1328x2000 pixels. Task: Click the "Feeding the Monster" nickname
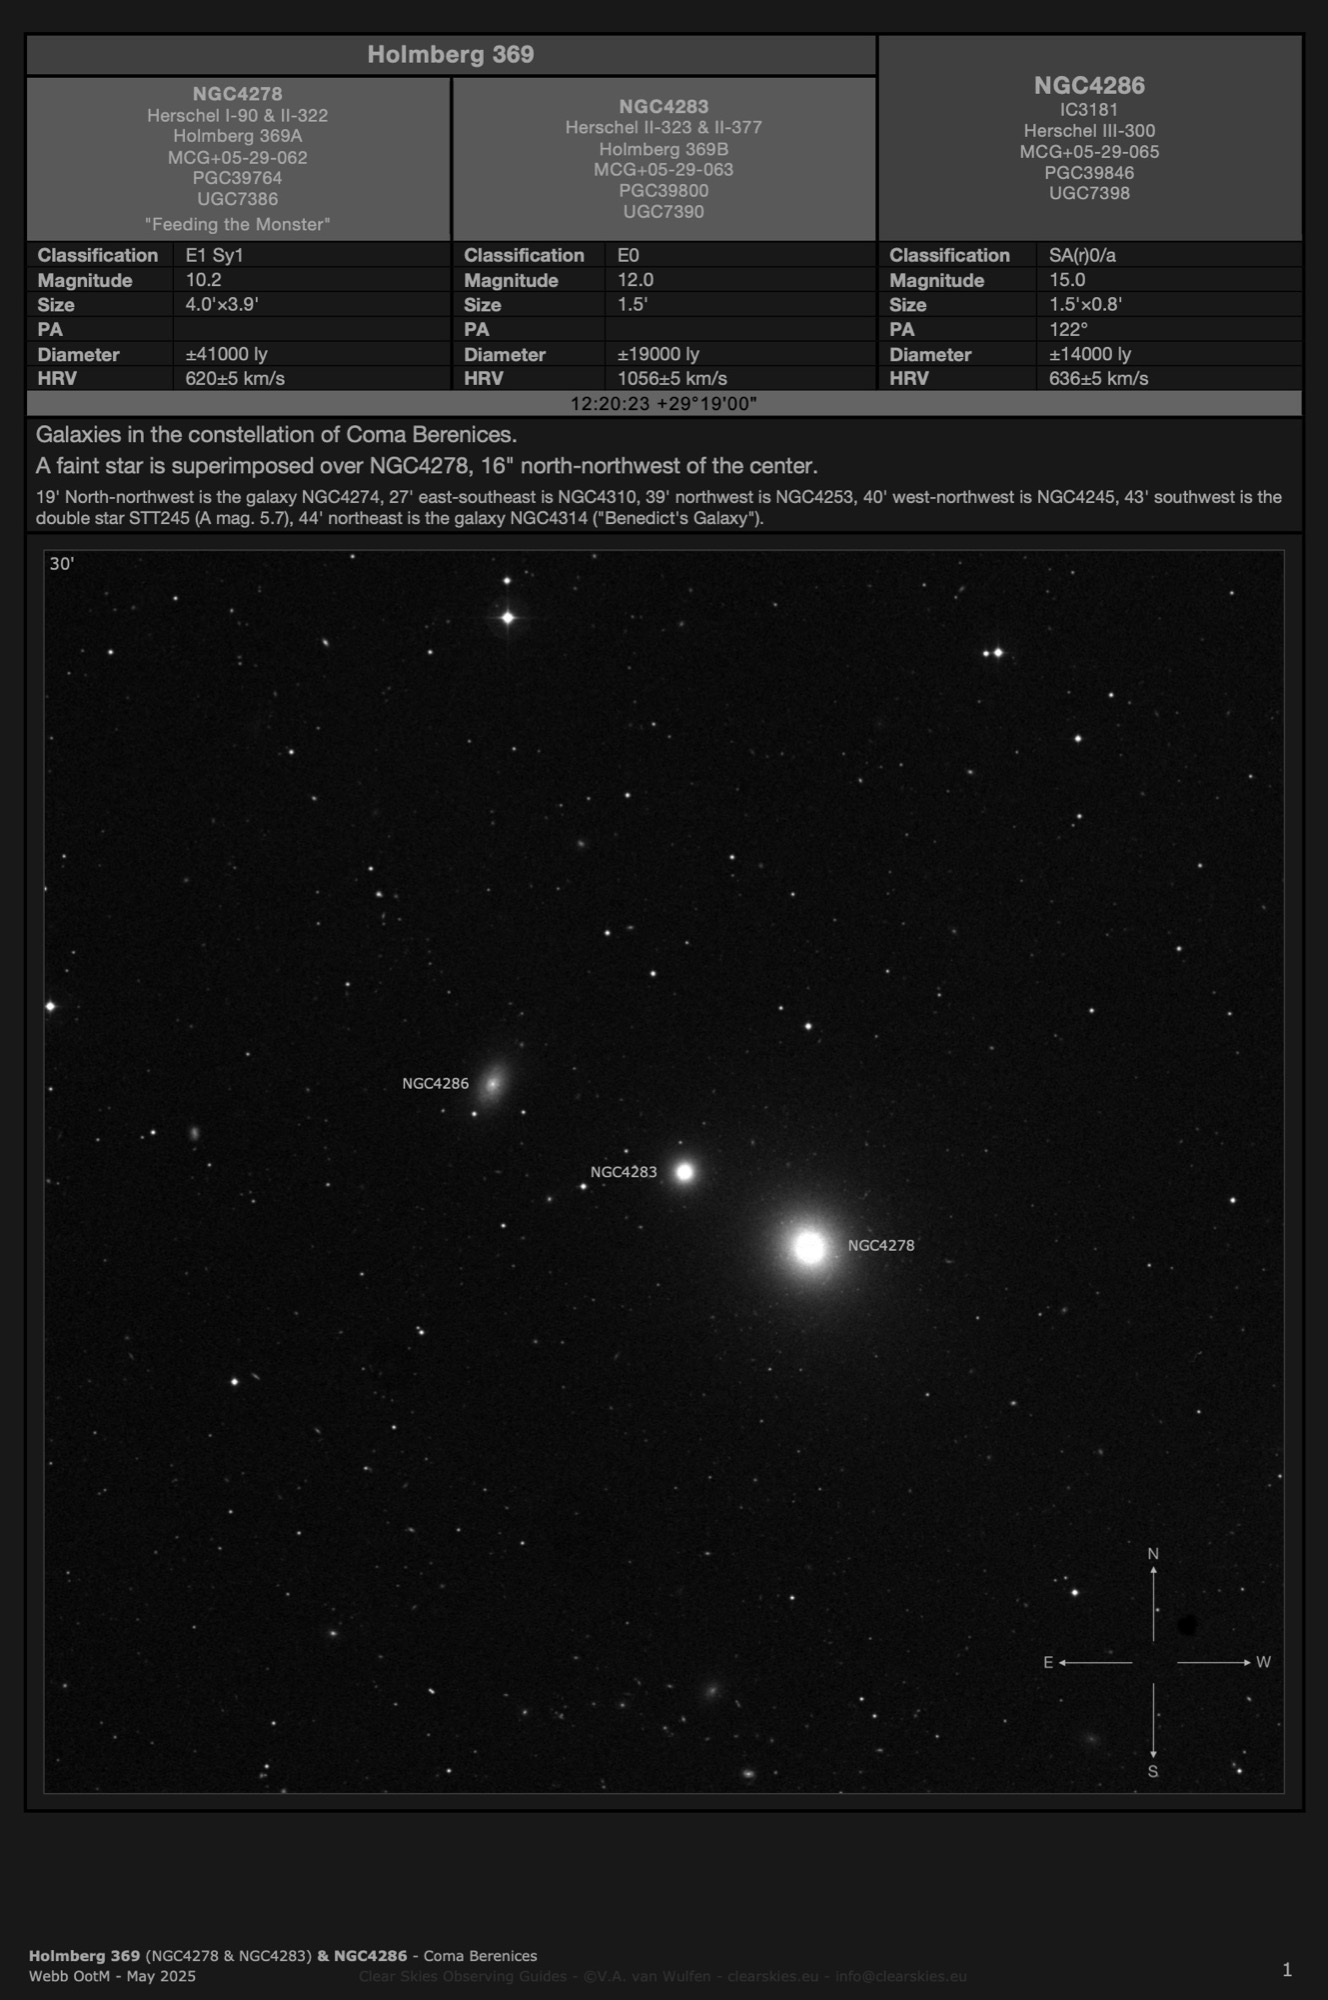[238, 224]
